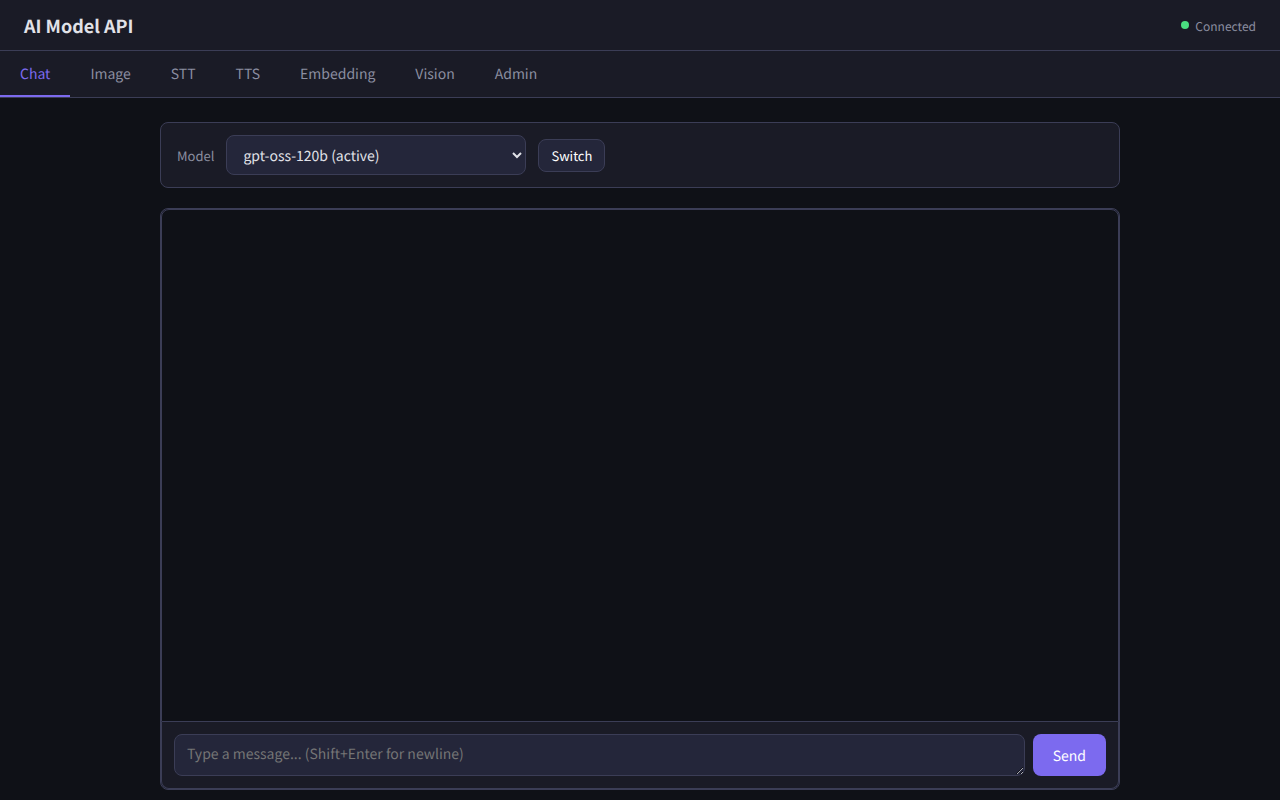The width and height of the screenshot is (1280, 800).
Task: Click the textarea resize handle
Action: [x=1020, y=772]
